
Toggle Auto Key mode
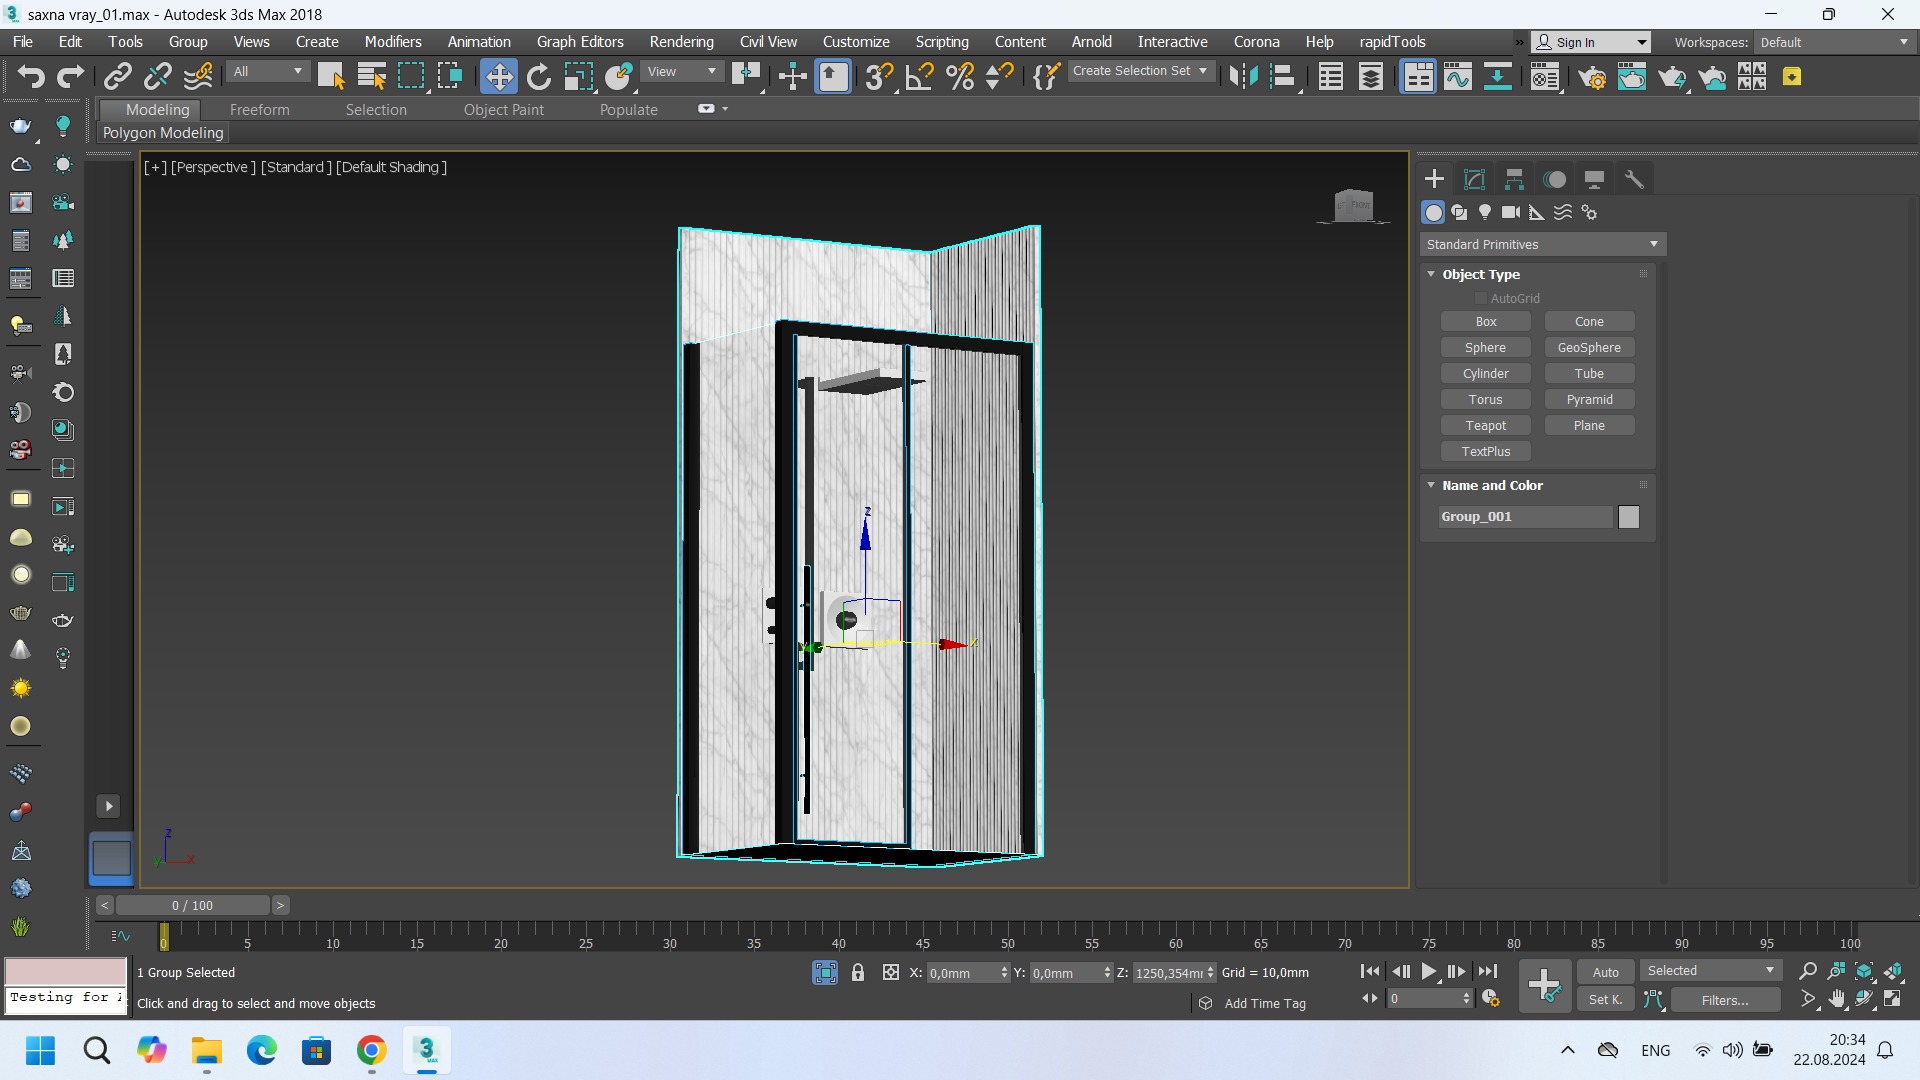tap(1606, 972)
